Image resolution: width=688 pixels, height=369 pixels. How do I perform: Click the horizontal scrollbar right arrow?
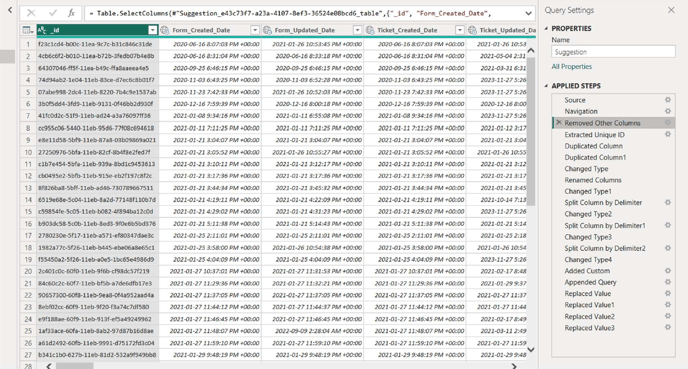514,366
